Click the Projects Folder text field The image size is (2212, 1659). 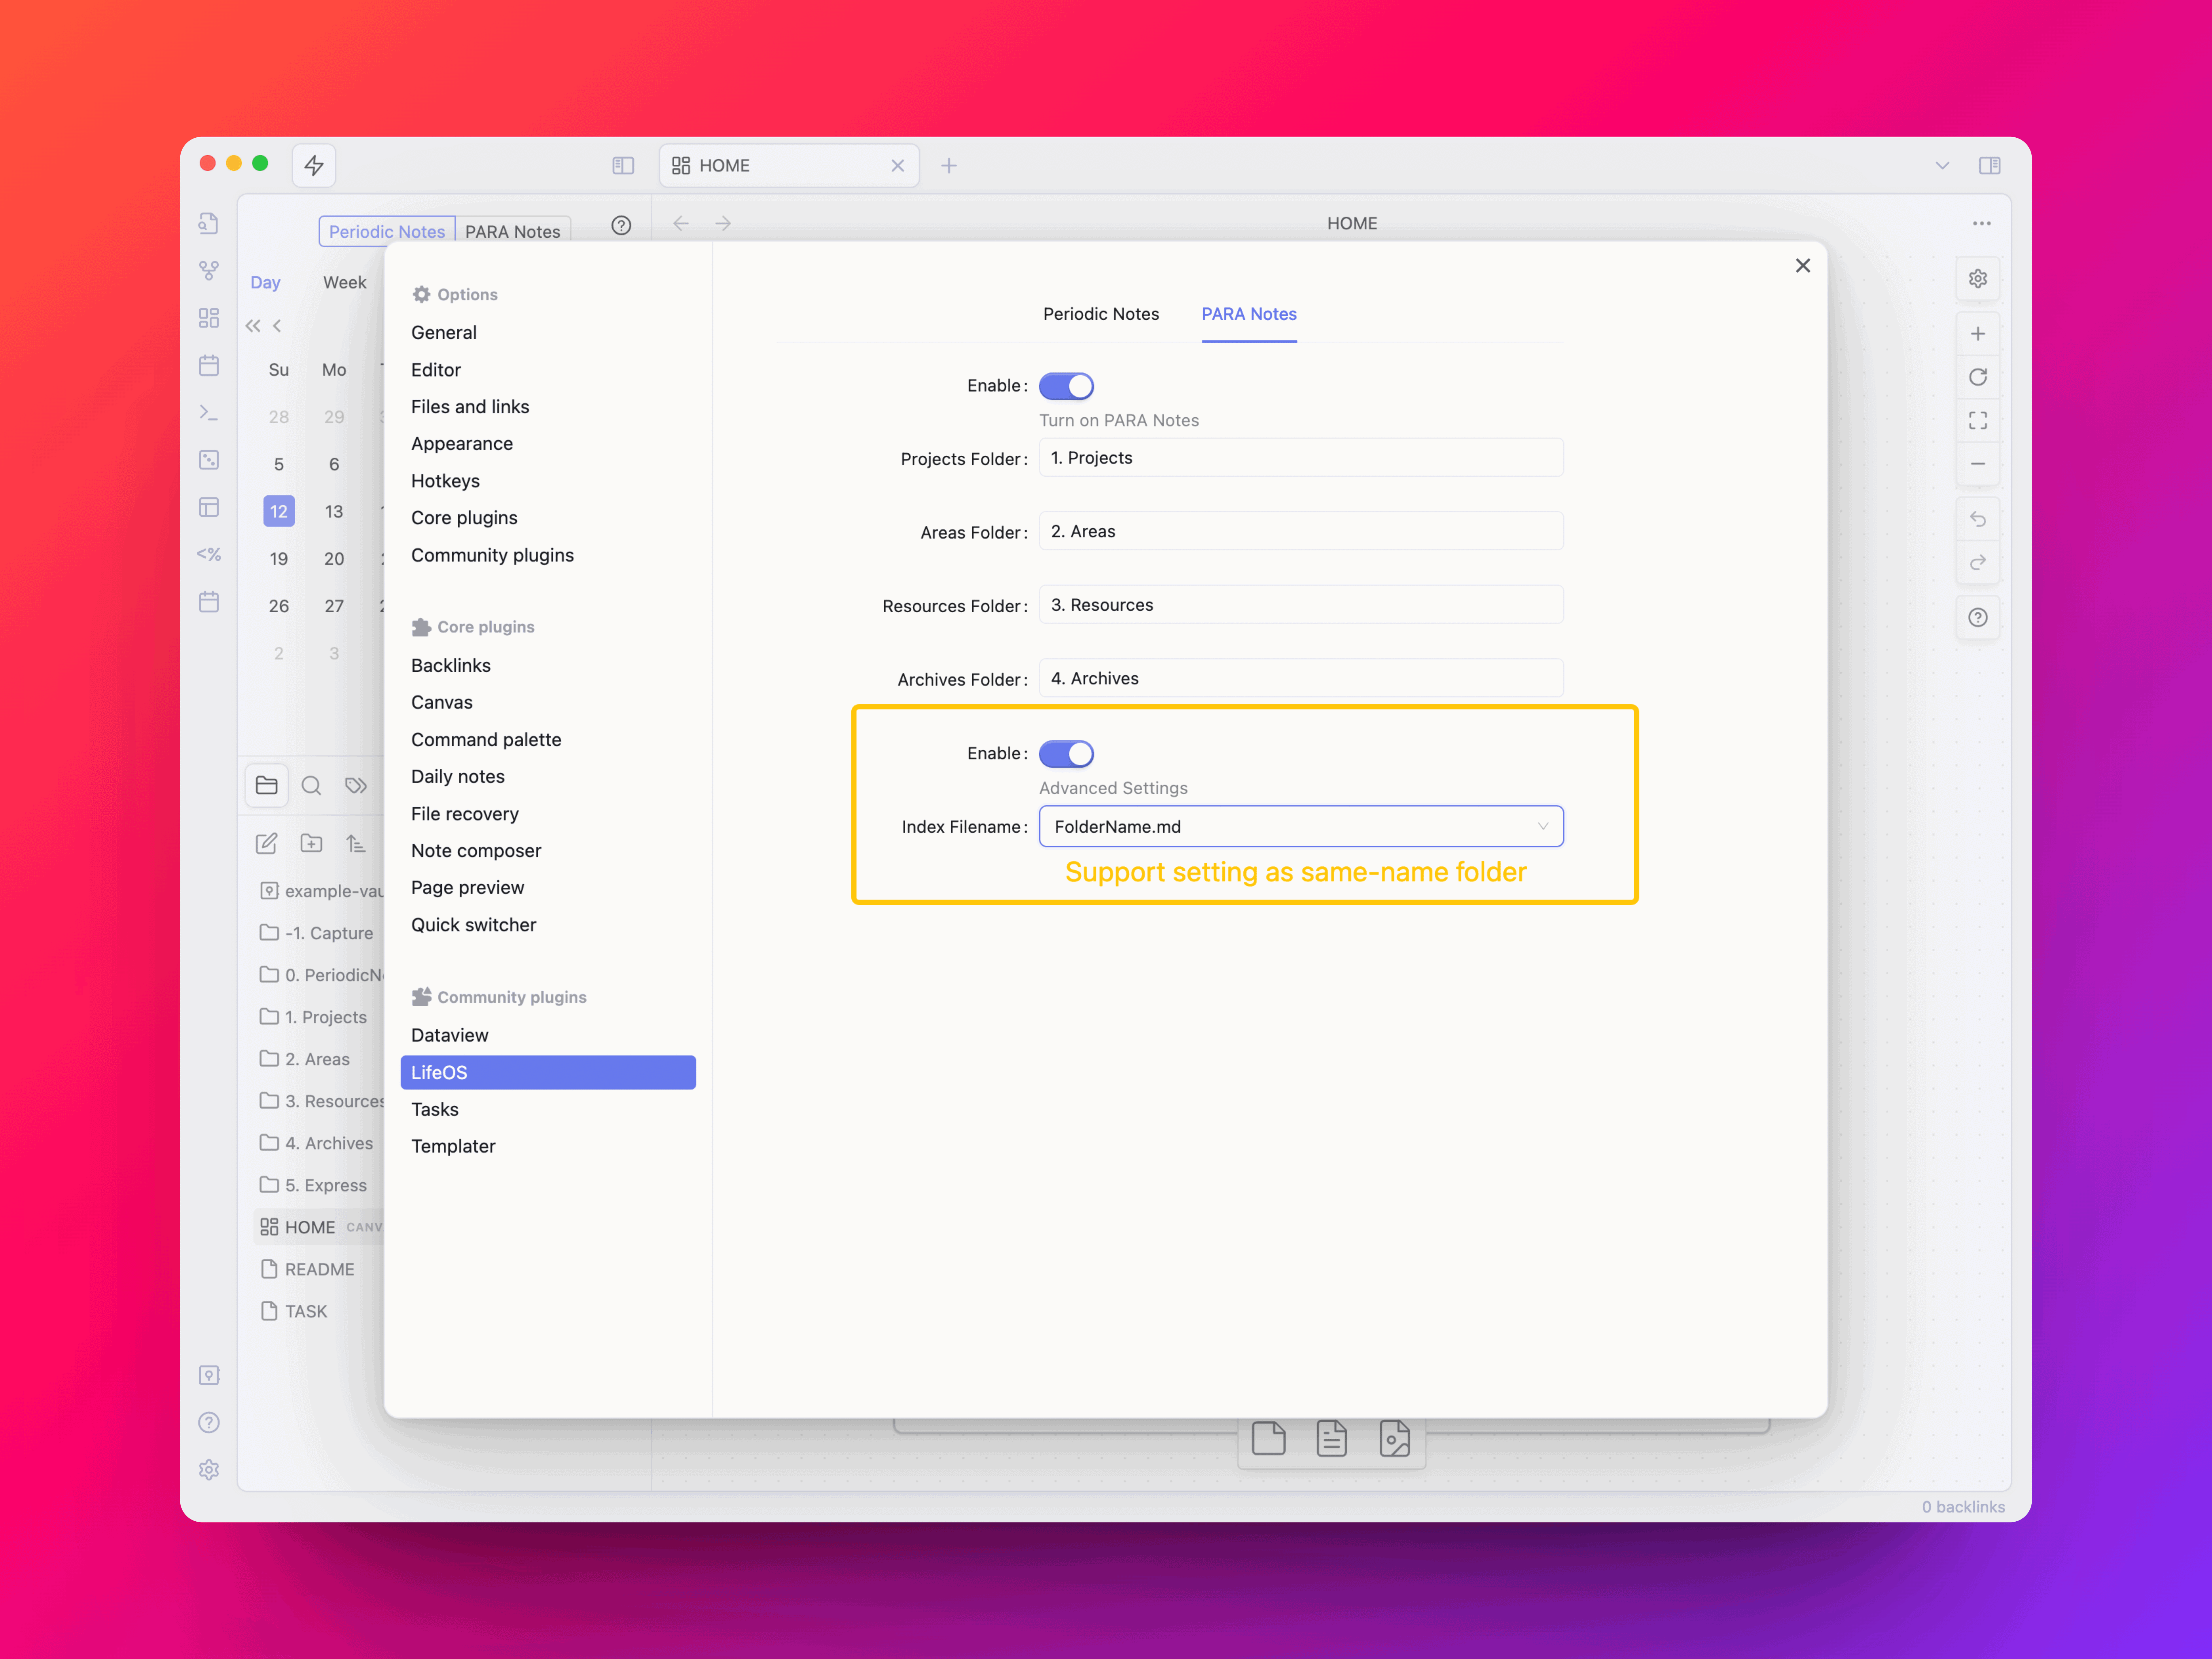click(x=1300, y=458)
